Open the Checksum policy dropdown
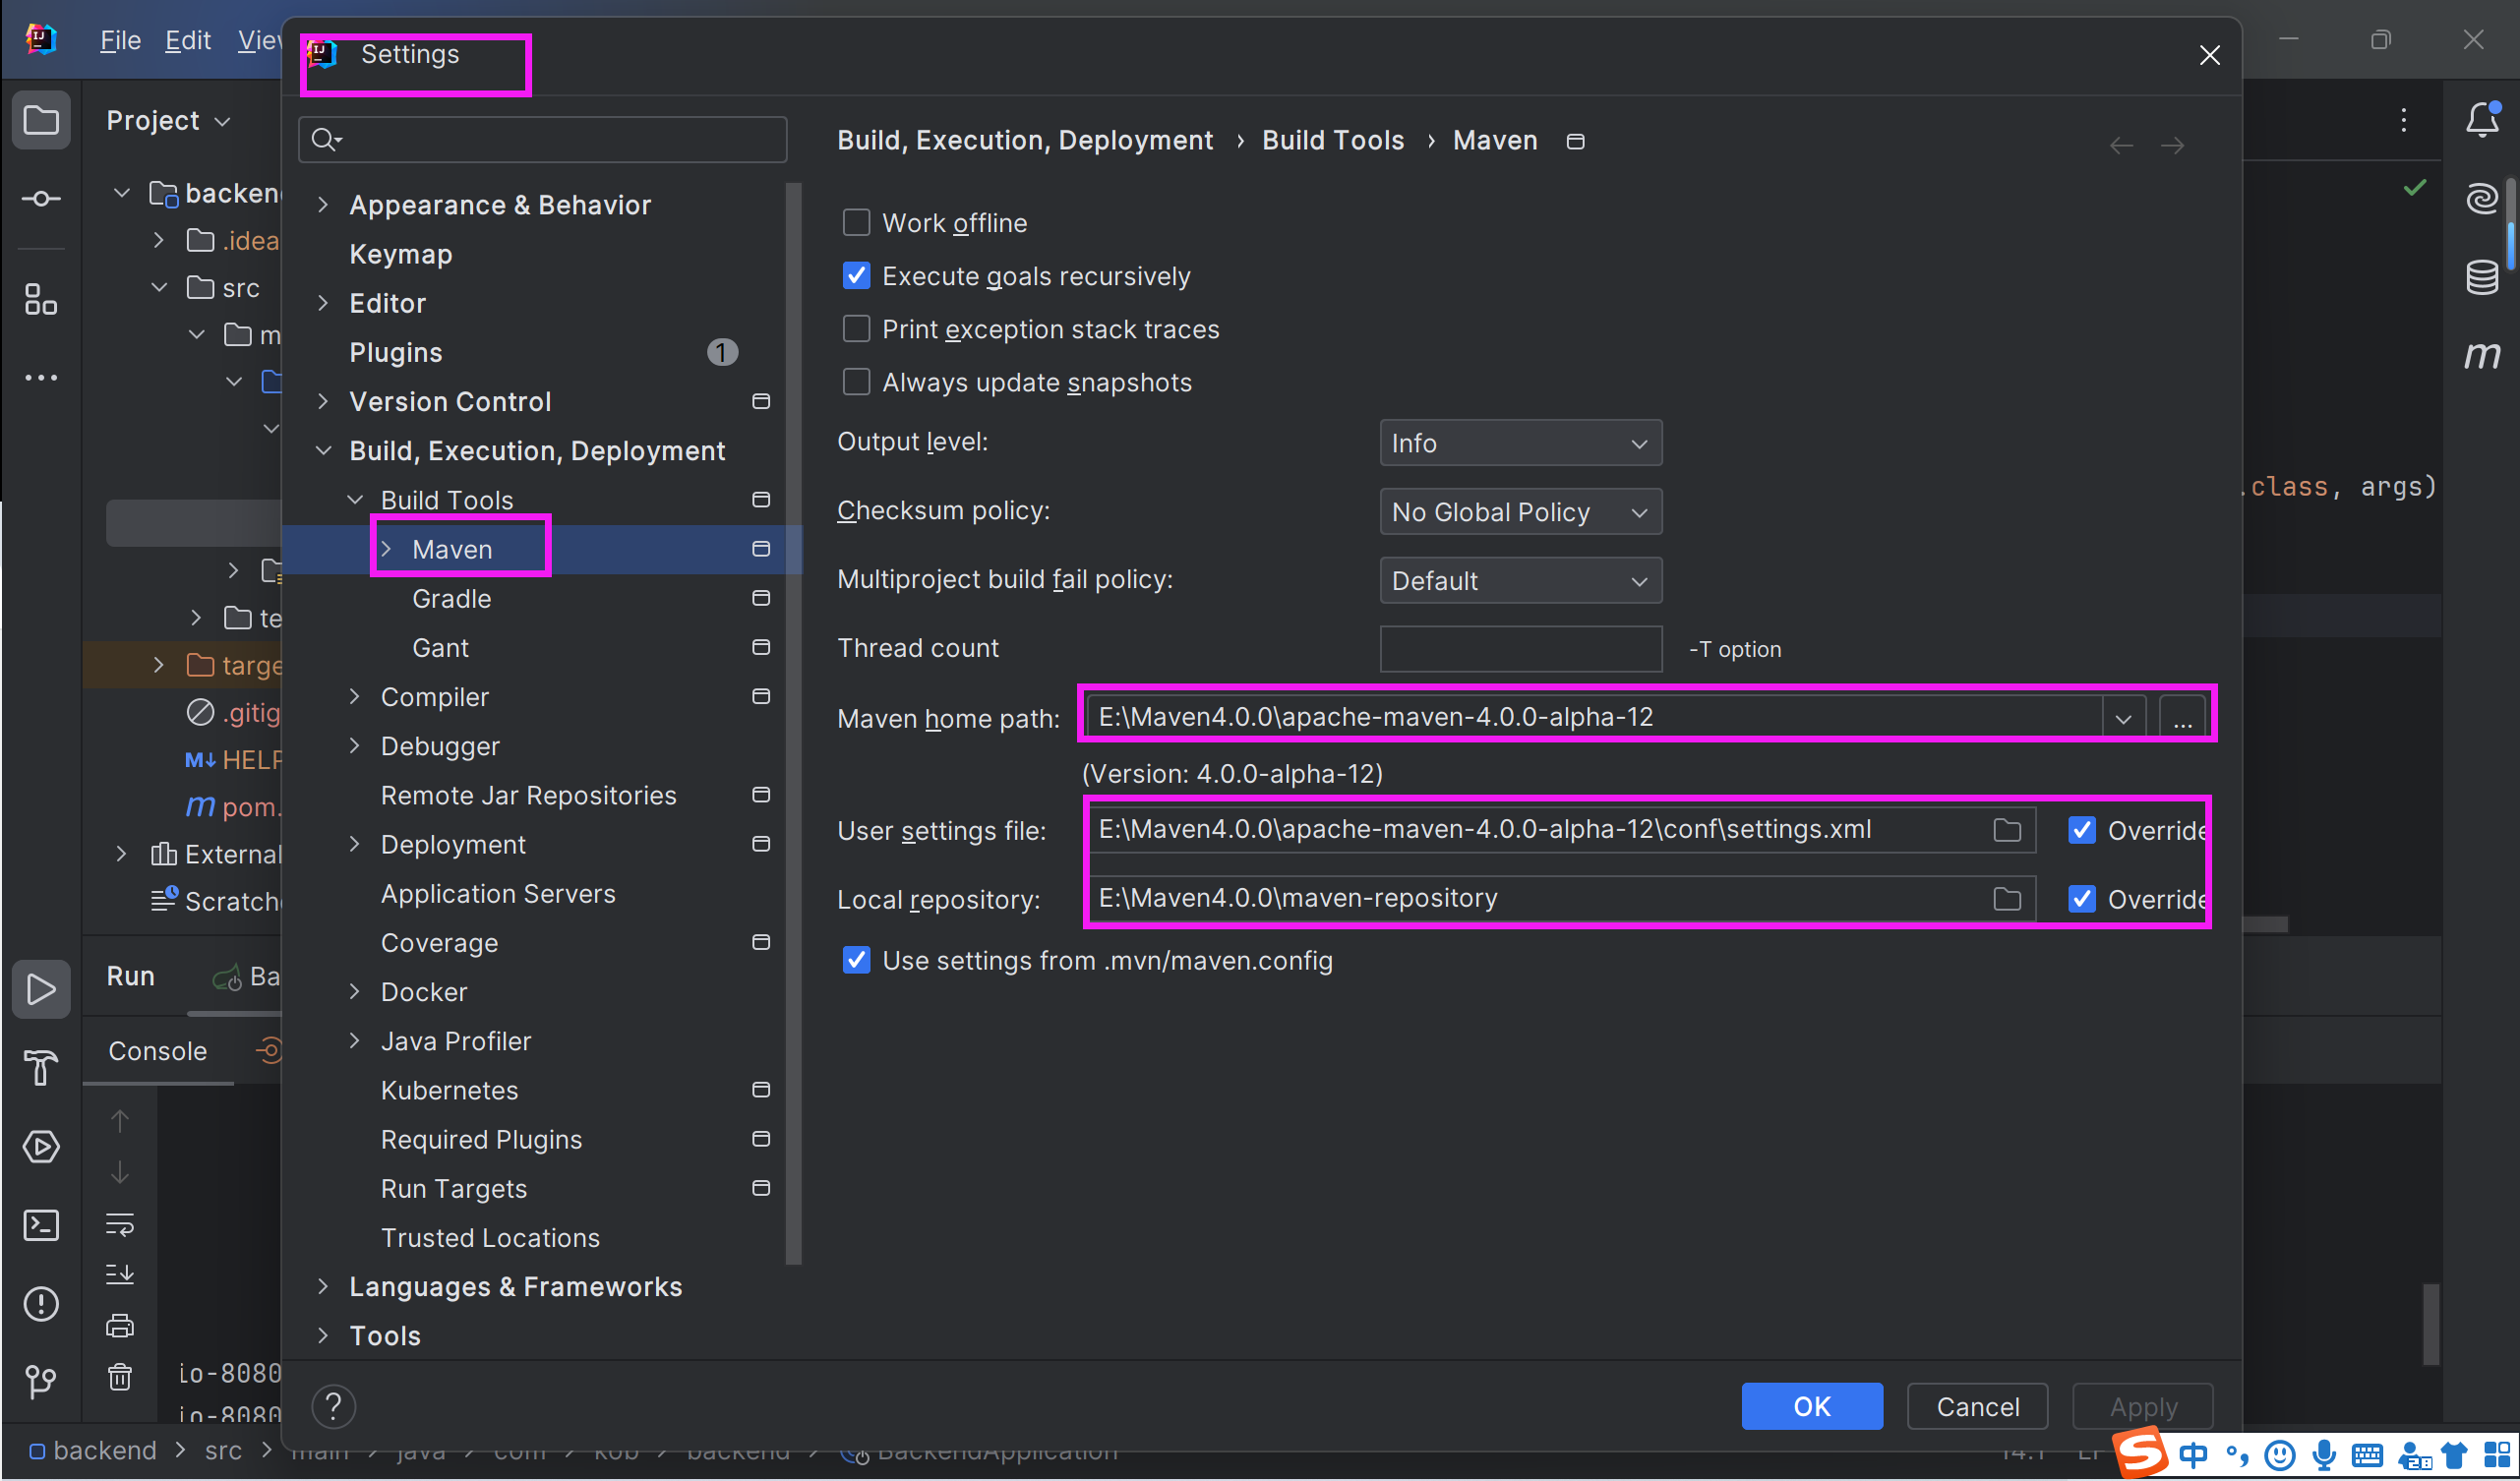The width and height of the screenshot is (2520, 1481). pos(1520,512)
